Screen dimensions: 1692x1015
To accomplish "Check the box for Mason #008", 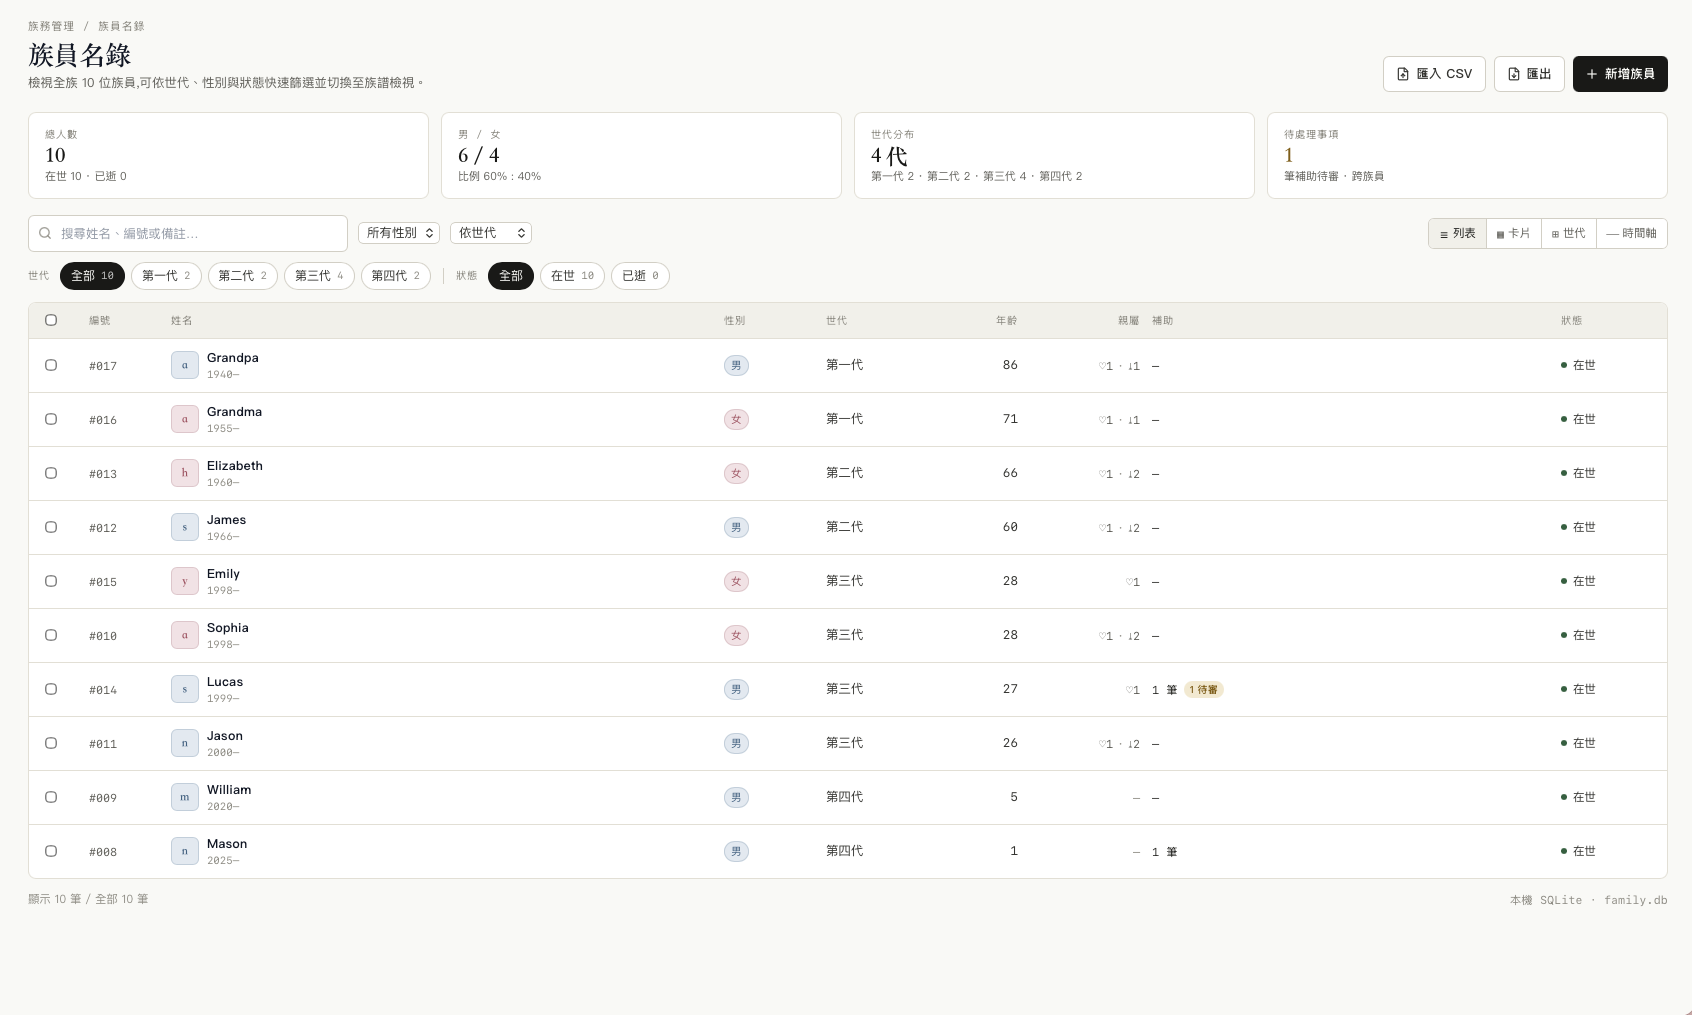I will 51,851.
